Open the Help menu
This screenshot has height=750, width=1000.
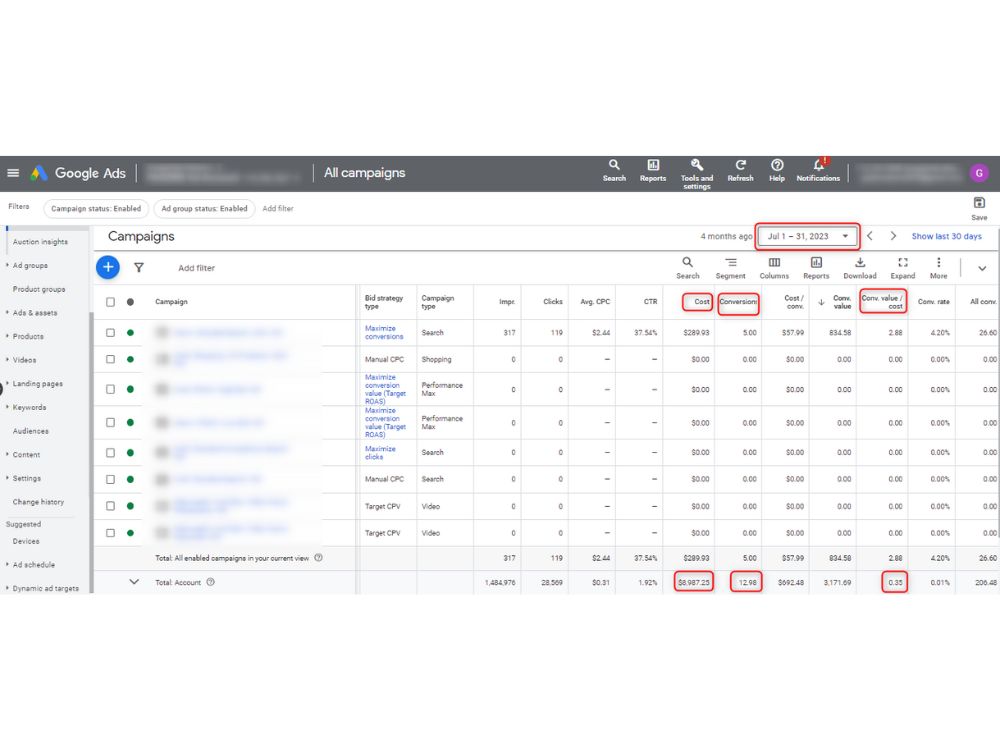(777, 170)
